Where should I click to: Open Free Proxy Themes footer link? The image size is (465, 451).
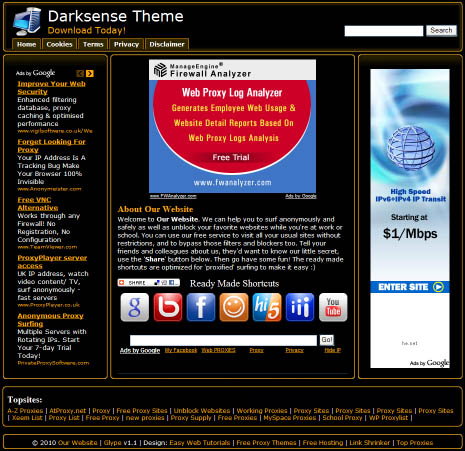(266, 443)
